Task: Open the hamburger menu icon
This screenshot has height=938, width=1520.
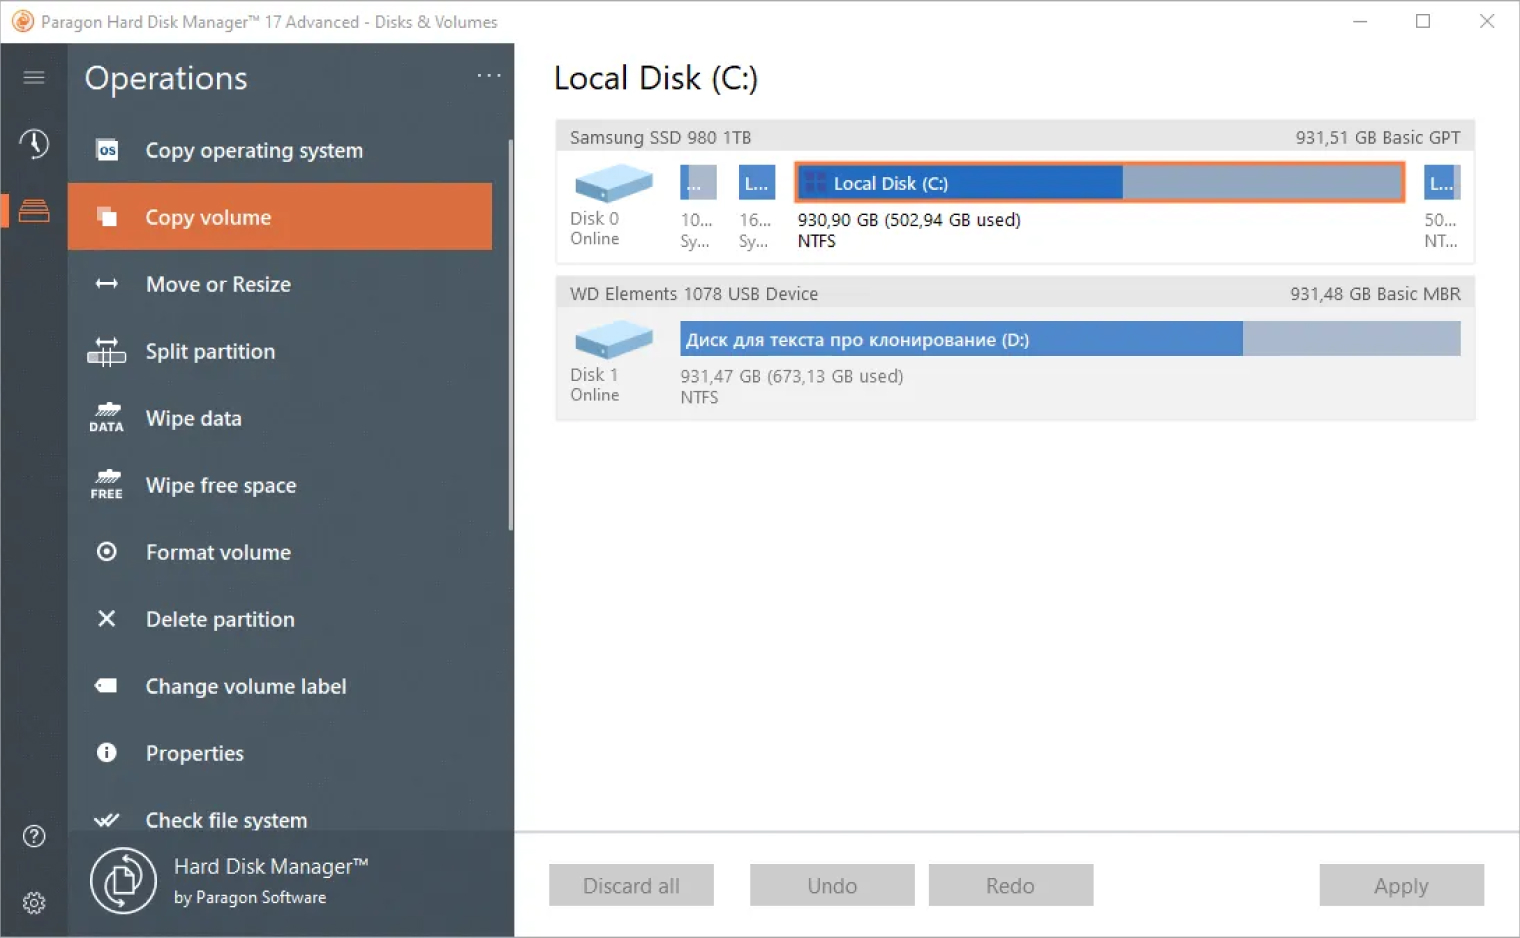Action: (x=34, y=77)
